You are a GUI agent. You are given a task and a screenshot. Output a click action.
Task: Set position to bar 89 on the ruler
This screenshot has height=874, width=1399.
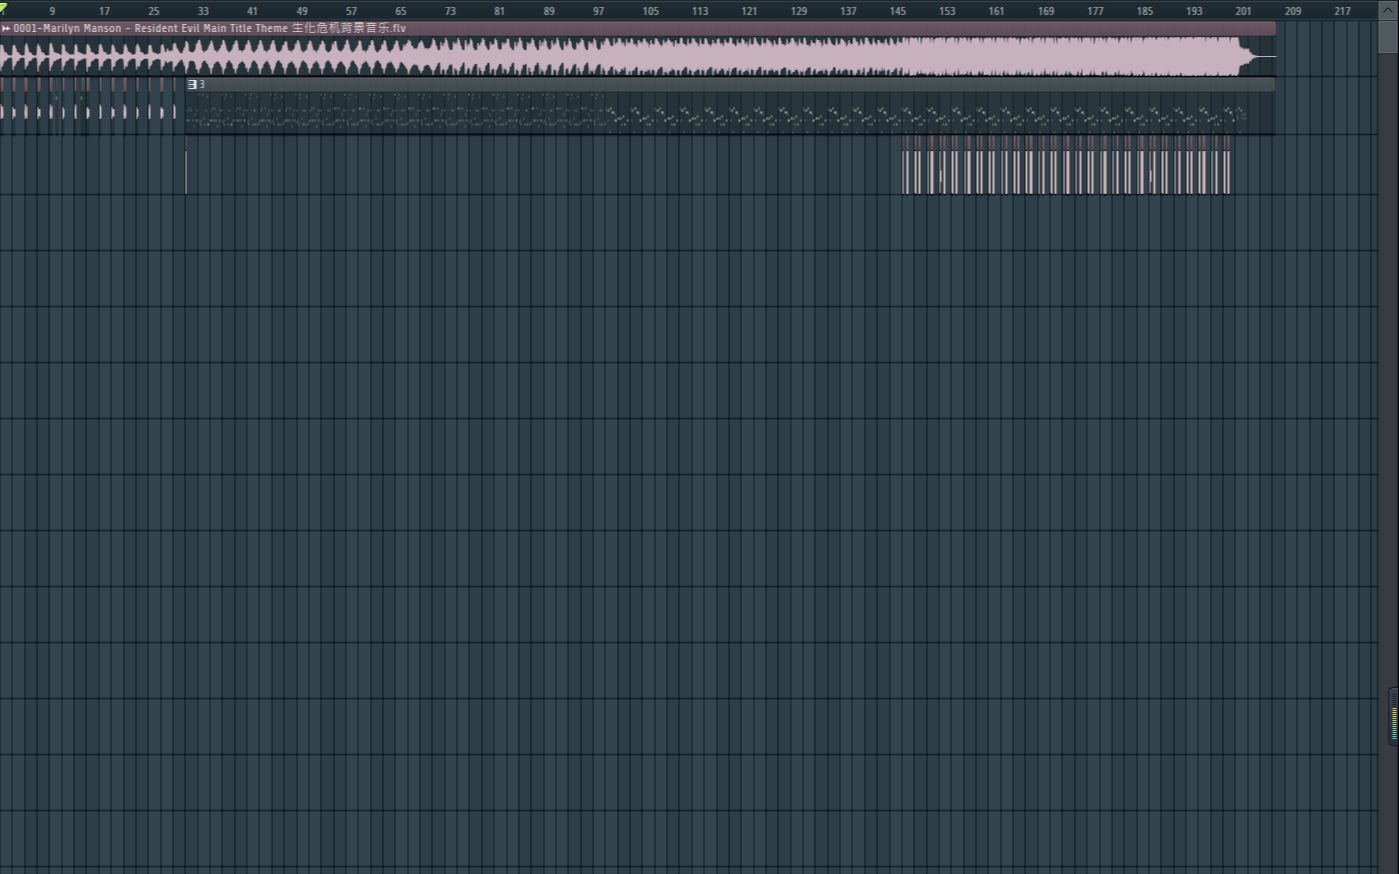549,11
